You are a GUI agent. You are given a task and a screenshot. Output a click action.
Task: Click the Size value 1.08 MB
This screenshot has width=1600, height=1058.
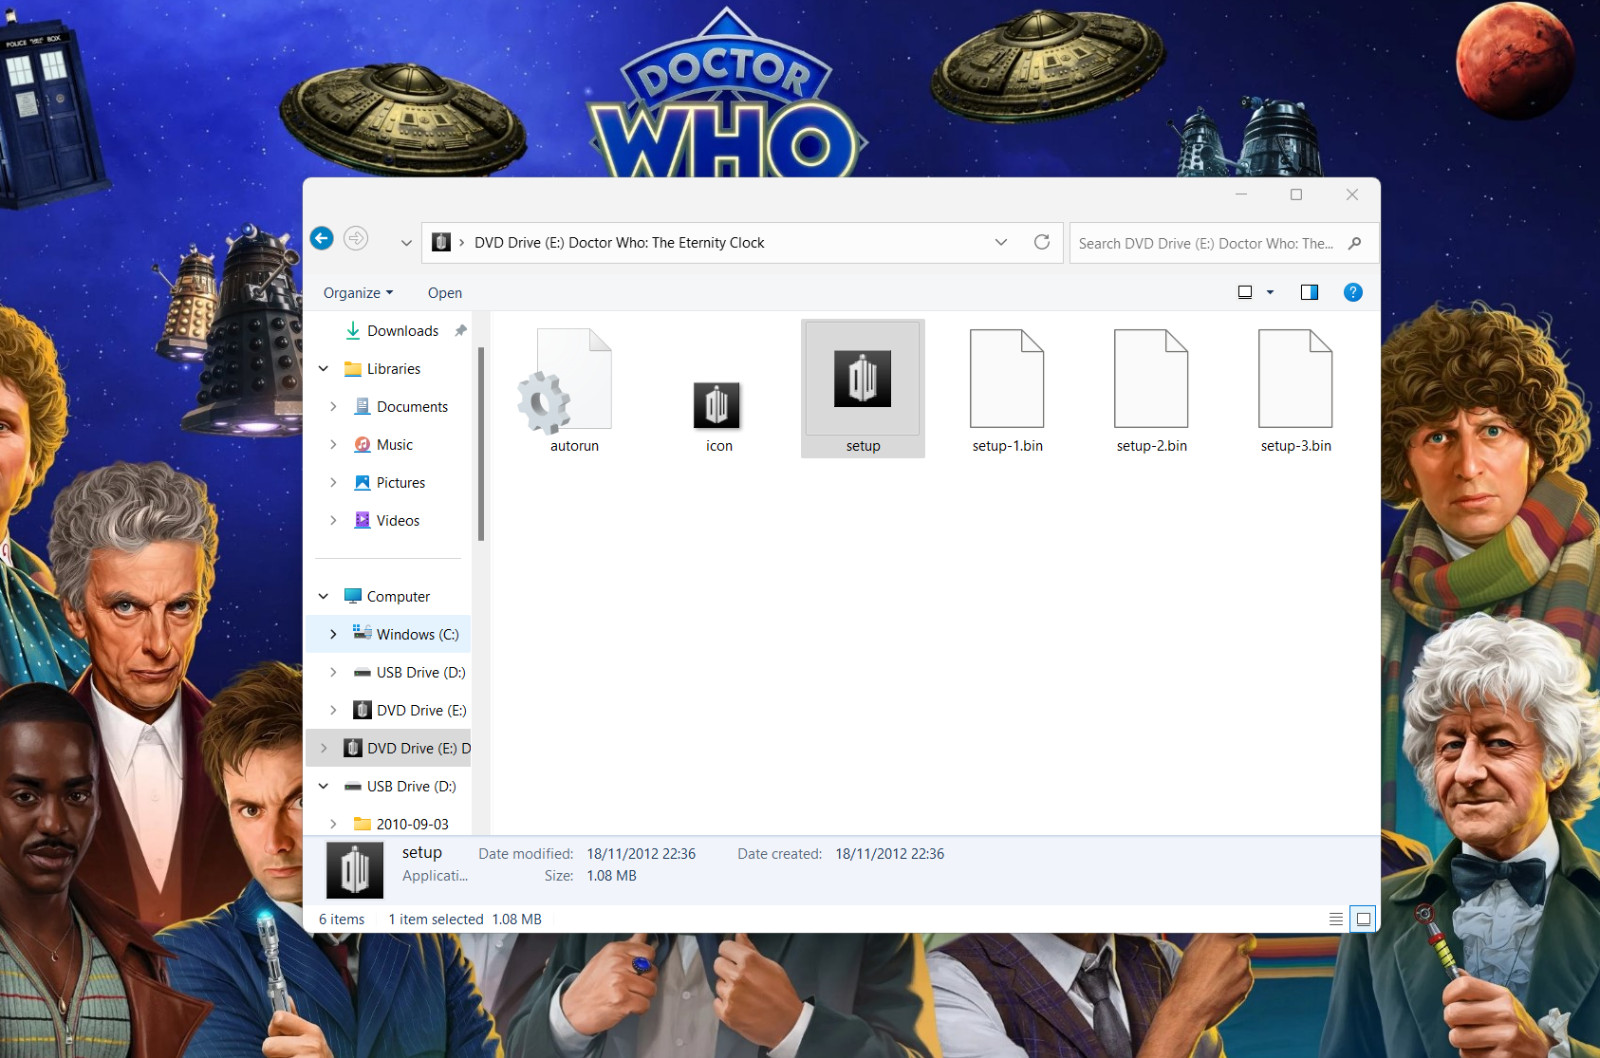(611, 876)
